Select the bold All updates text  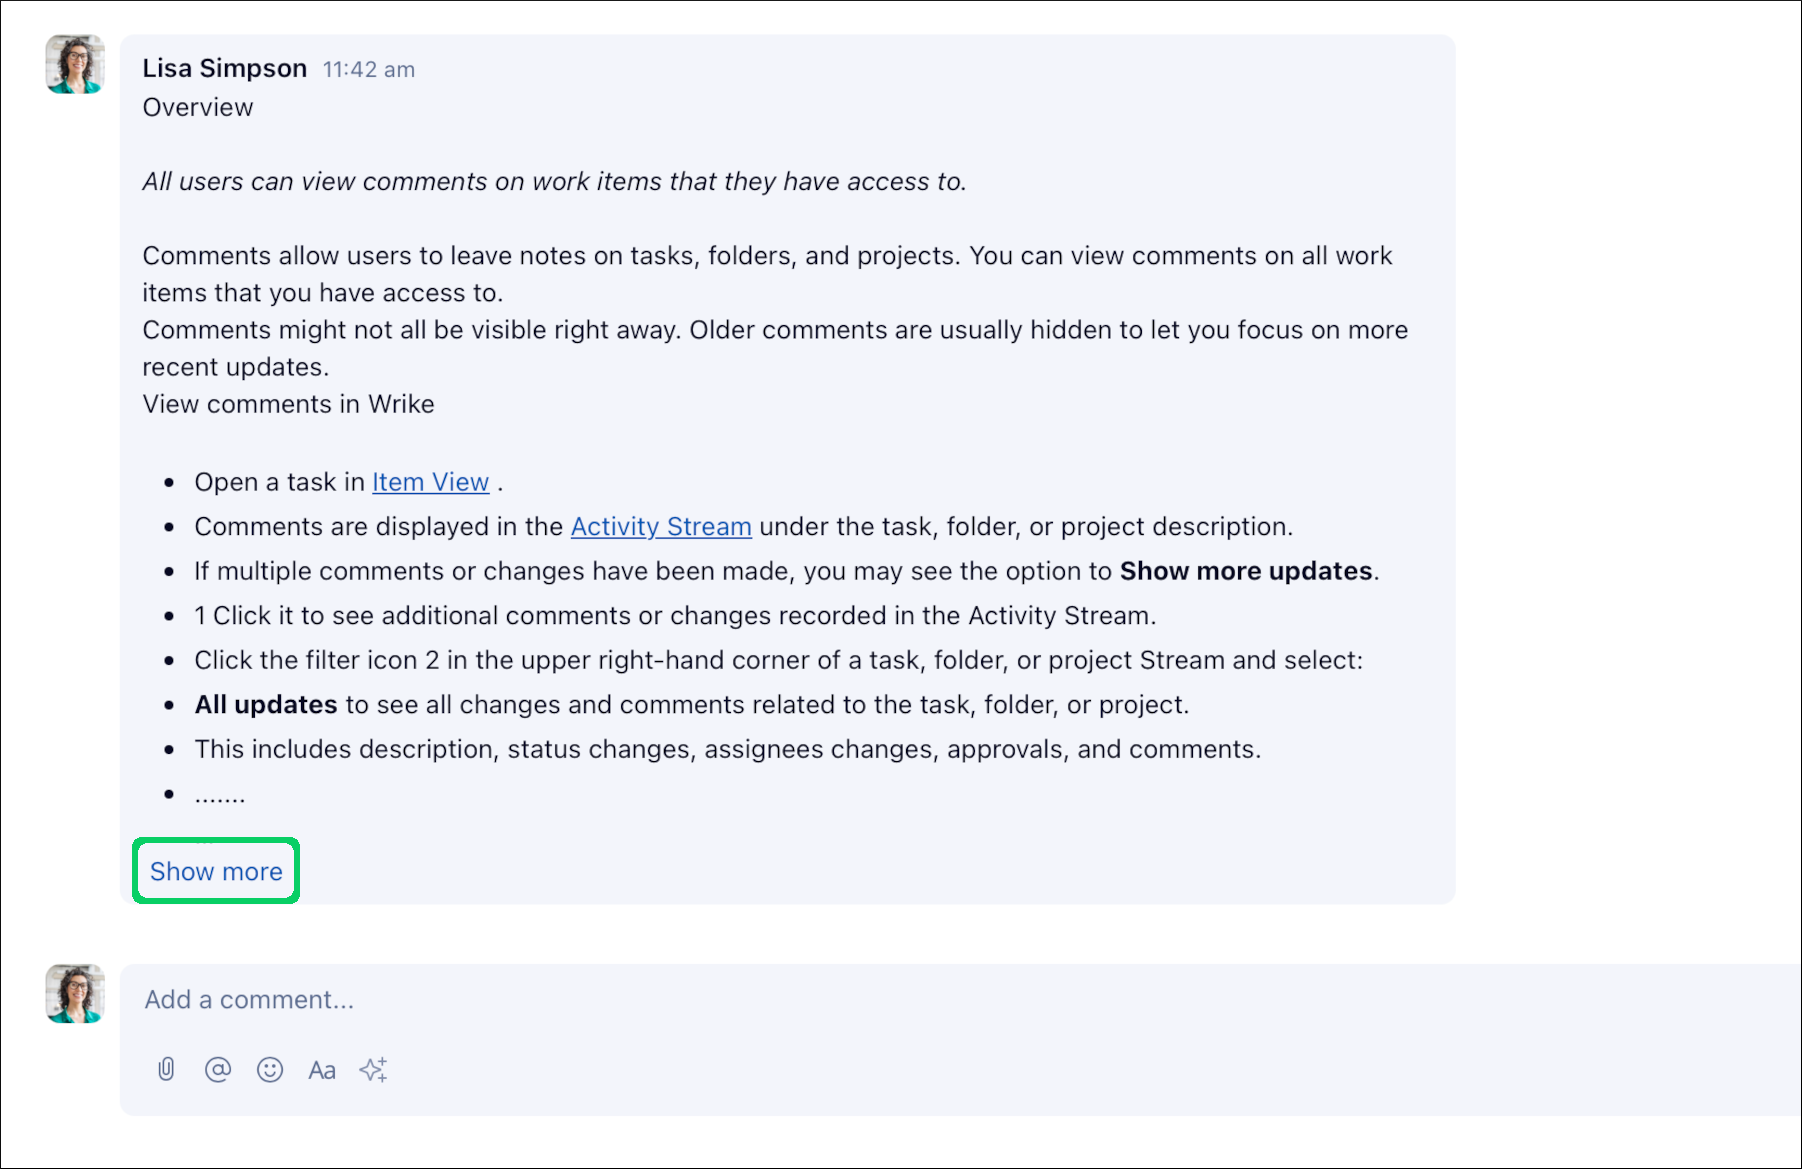(x=264, y=704)
